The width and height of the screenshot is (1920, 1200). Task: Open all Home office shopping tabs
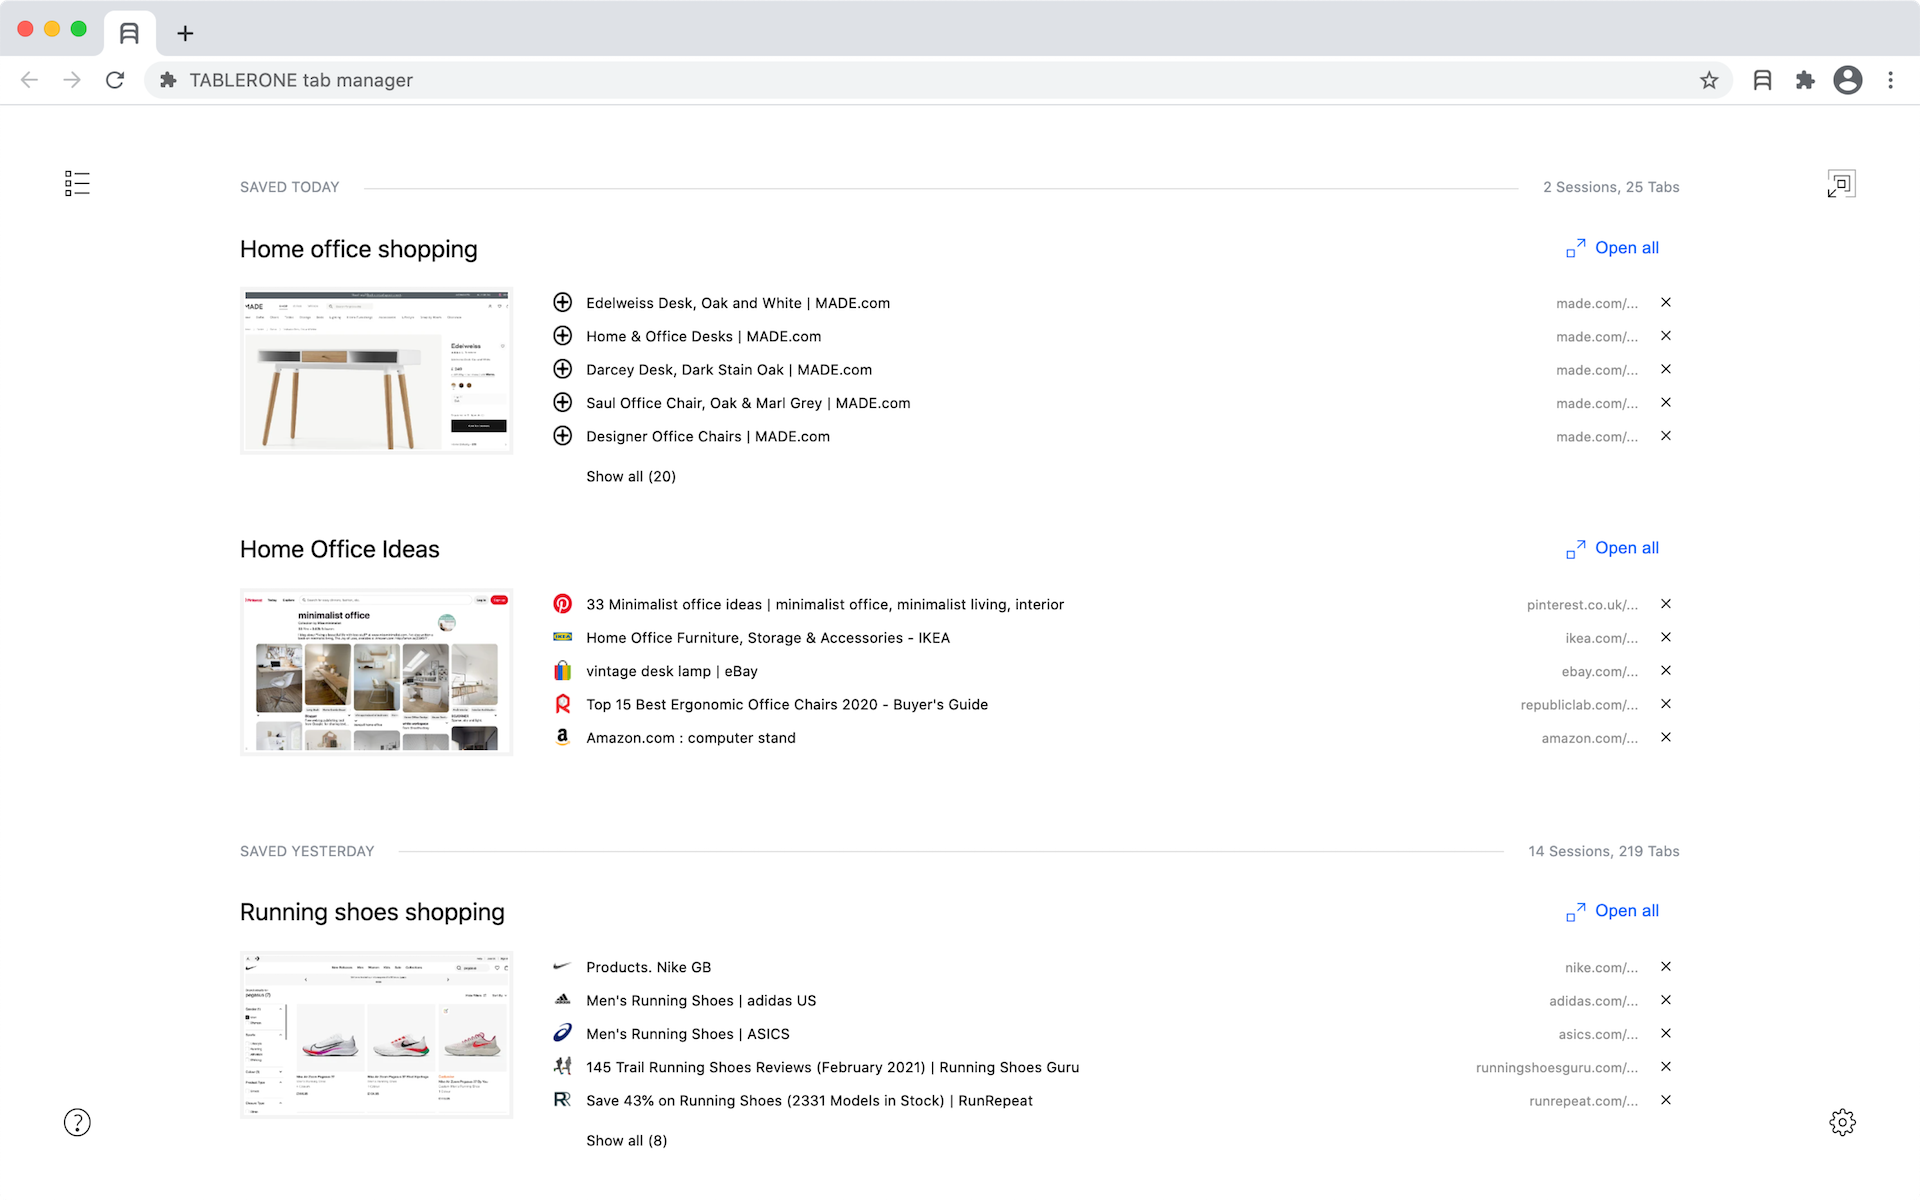pos(1612,248)
